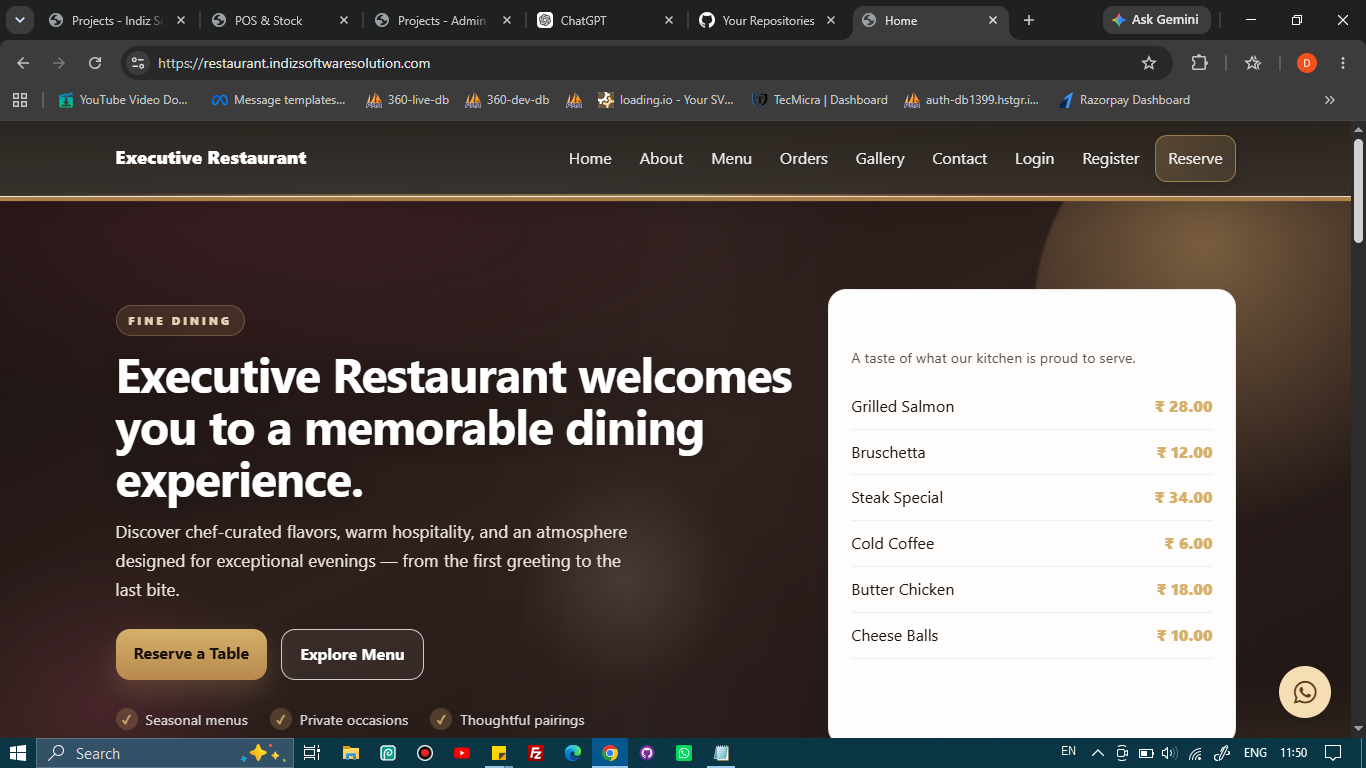The image size is (1366, 768).
Task: Switch to the ChatGPT tab
Action: (606, 20)
